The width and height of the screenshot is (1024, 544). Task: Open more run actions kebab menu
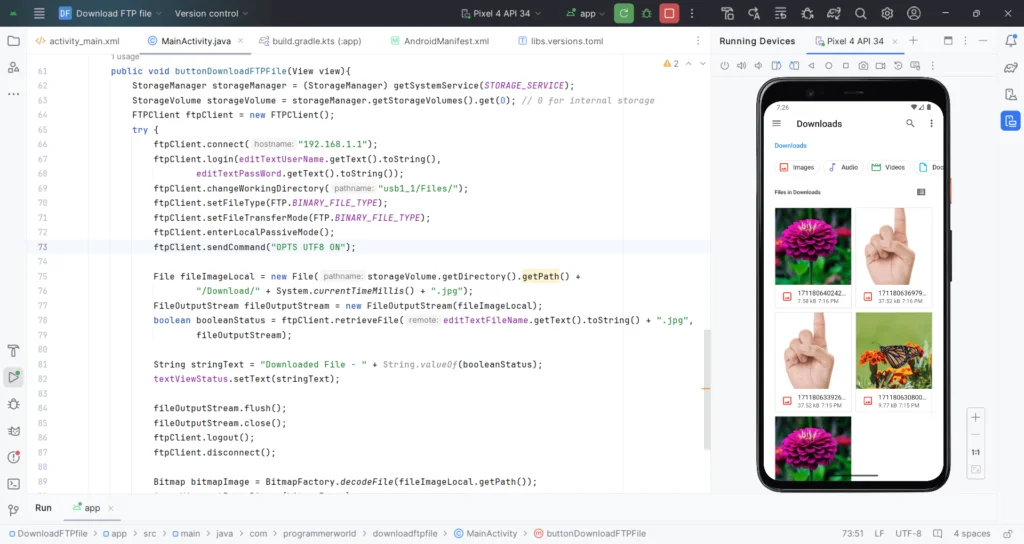coord(692,13)
